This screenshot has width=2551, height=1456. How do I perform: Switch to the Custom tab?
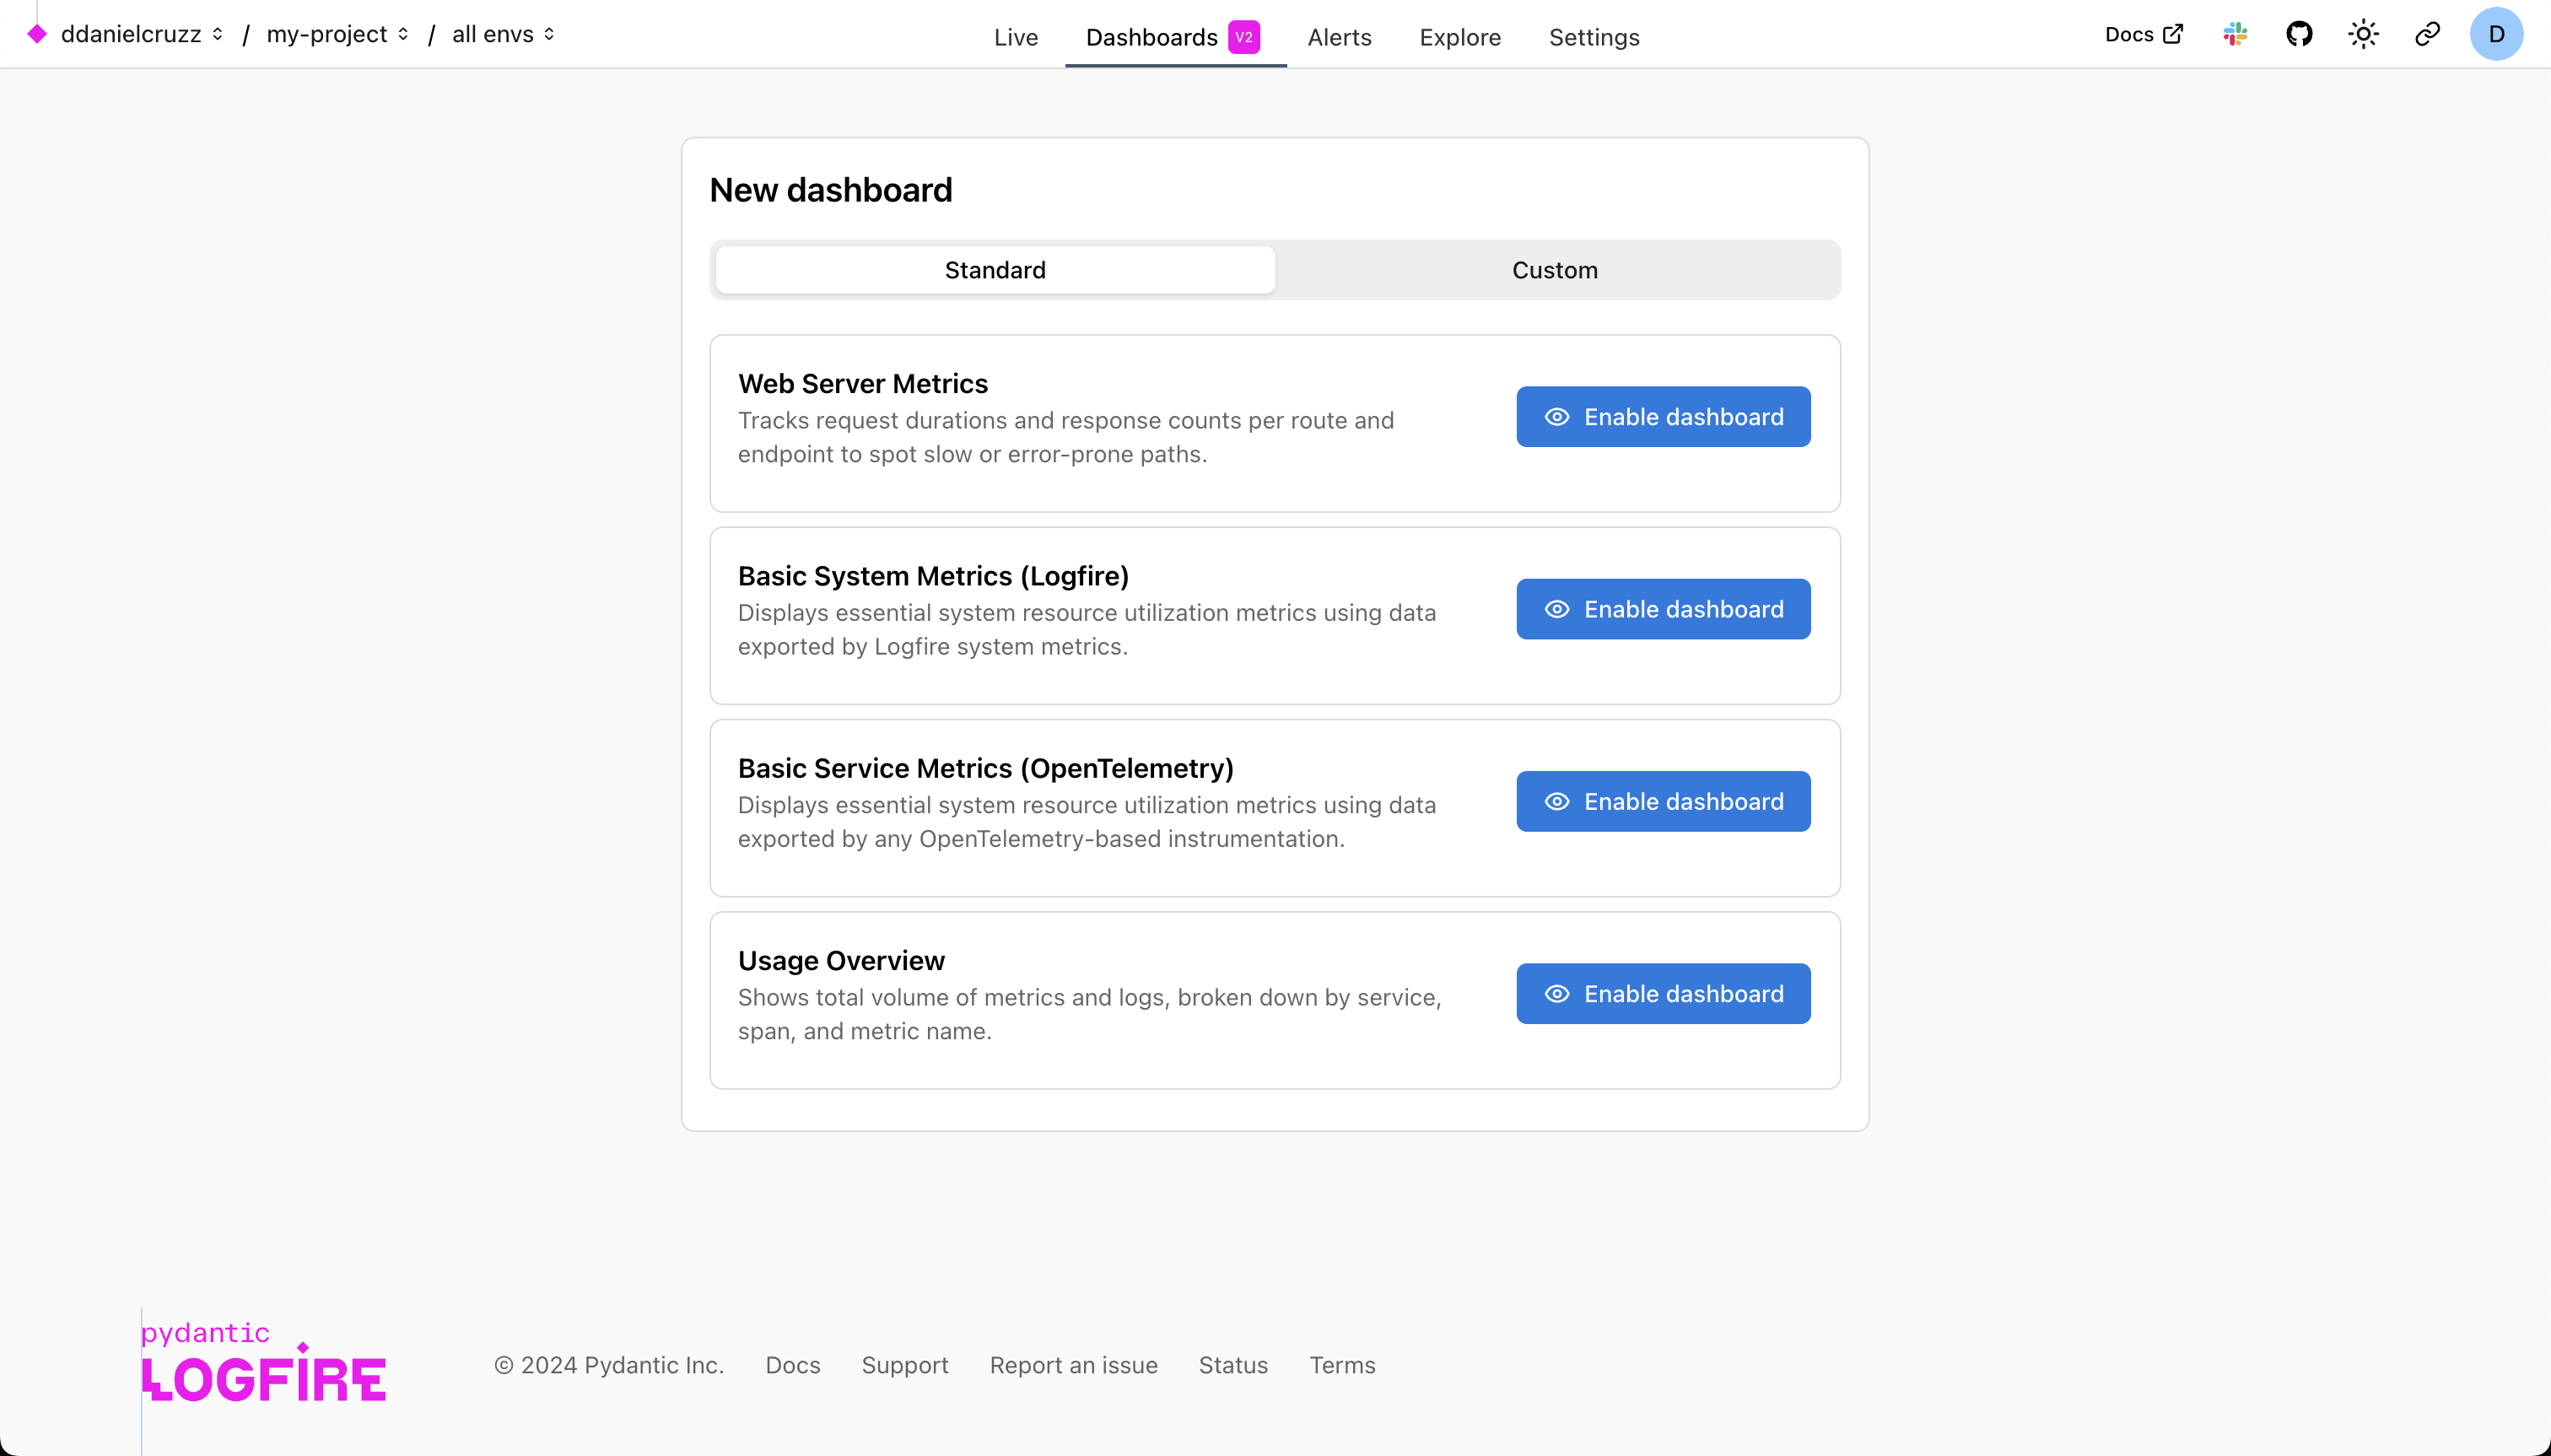coord(1554,270)
